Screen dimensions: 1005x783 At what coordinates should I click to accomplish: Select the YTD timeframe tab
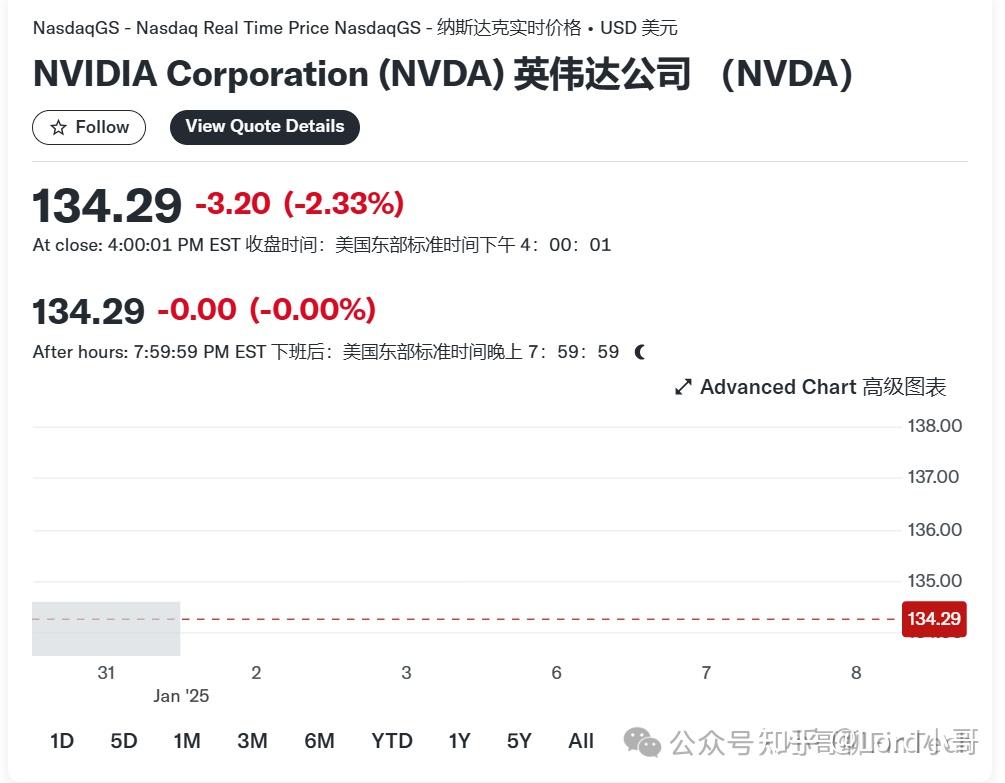pyautogui.click(x=391, y=741)
